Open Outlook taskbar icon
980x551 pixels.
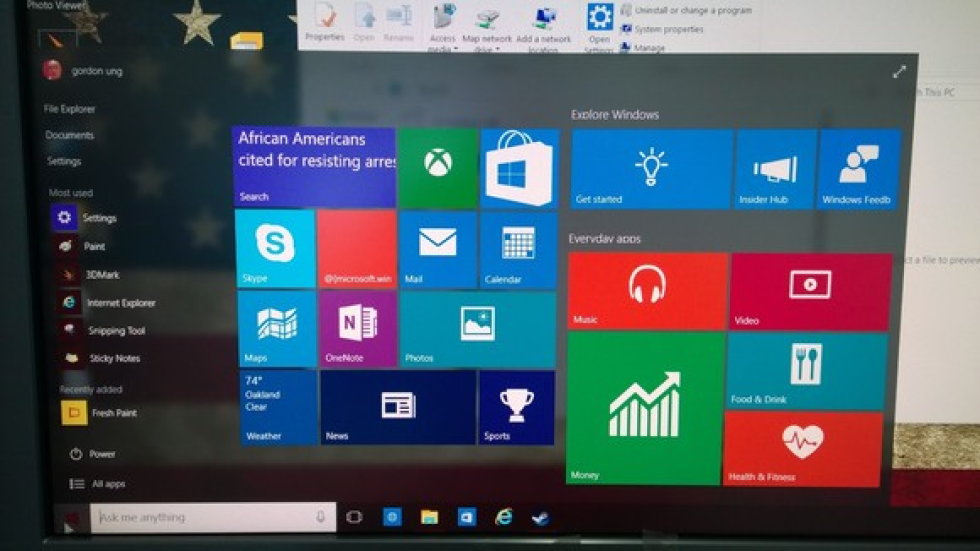click(466, 517)
